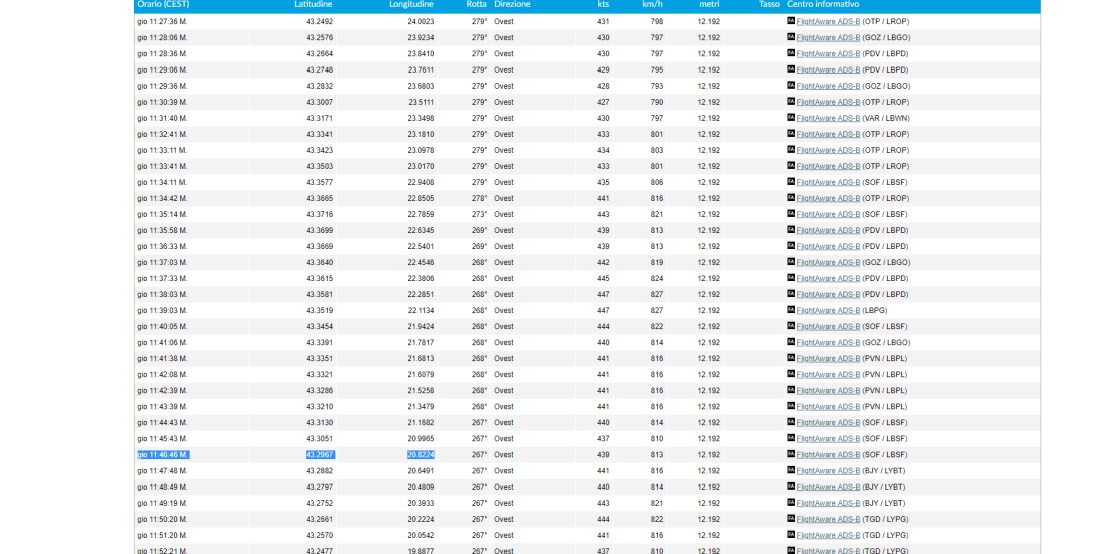1100x554 pixels.
Task: Click the FlightAware logo icon in the 11:50:20 row
Action: (791, 519)
